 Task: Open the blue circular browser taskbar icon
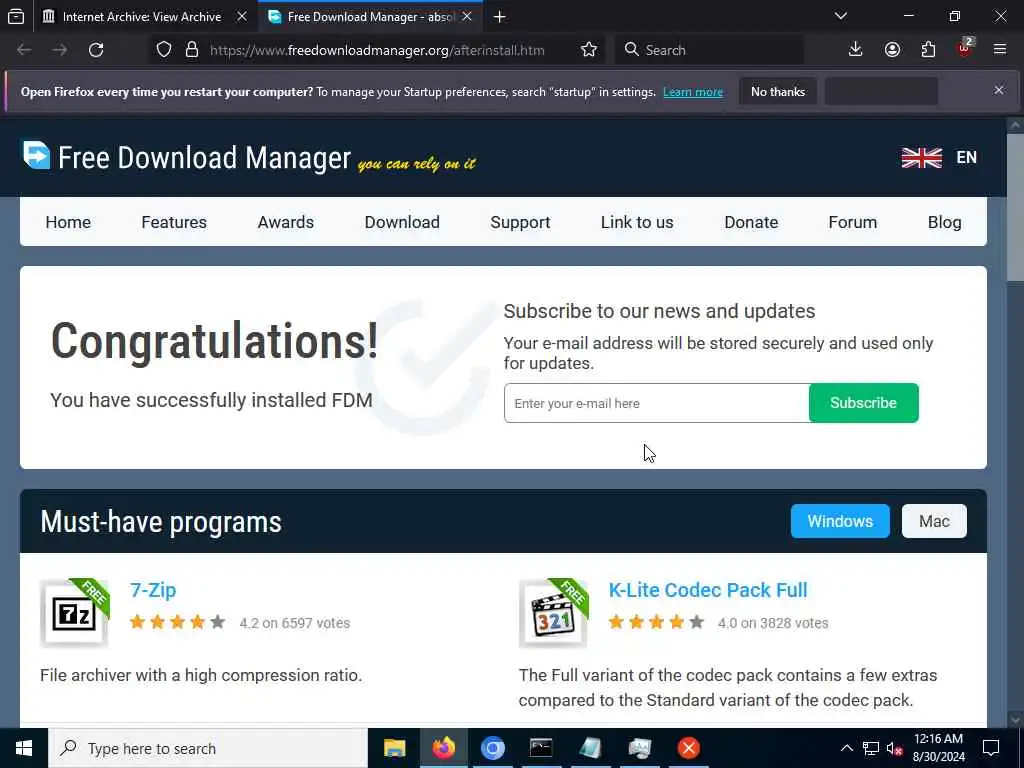pos(492,748)
